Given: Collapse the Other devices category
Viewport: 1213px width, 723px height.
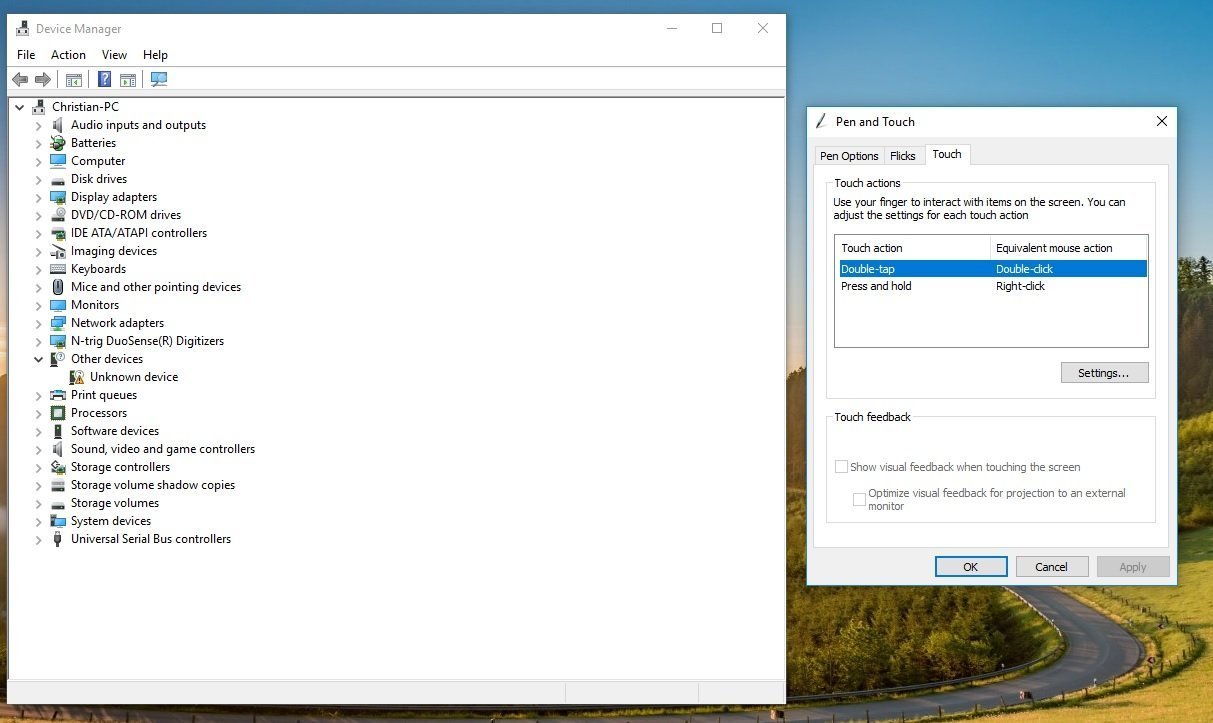Looking at the screenshot, I should (38, 359).
